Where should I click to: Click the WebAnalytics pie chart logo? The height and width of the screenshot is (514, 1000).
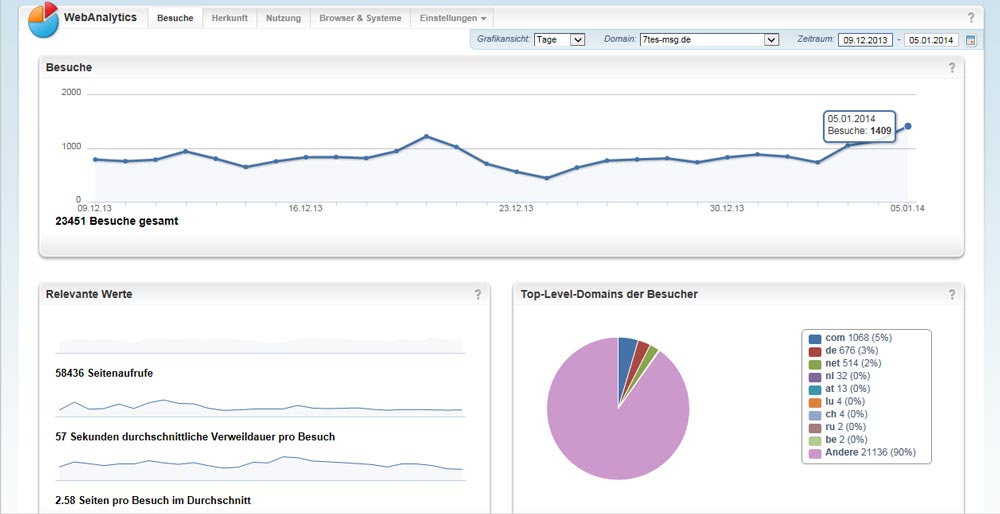coord(43,20)
